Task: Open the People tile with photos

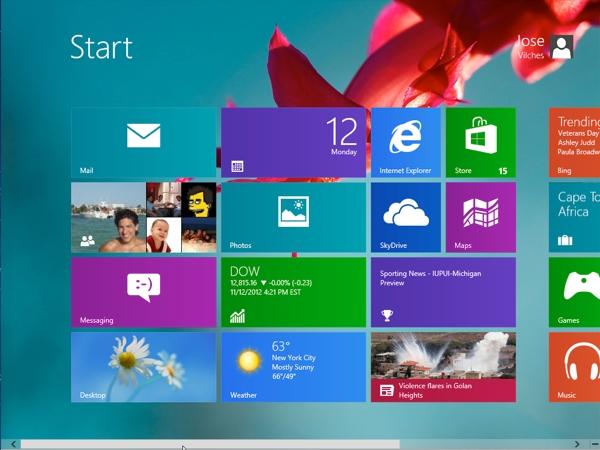Action: 143,217
